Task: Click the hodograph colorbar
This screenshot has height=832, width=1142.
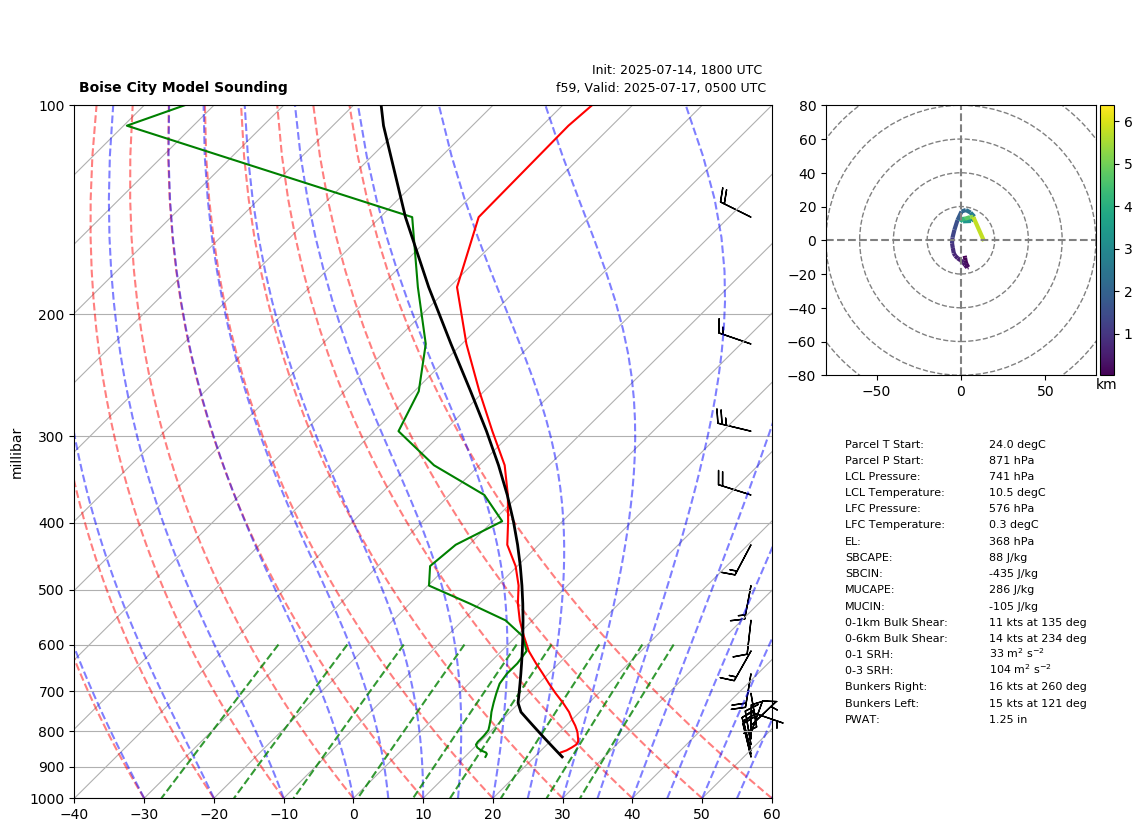Action: [1106, 240]
